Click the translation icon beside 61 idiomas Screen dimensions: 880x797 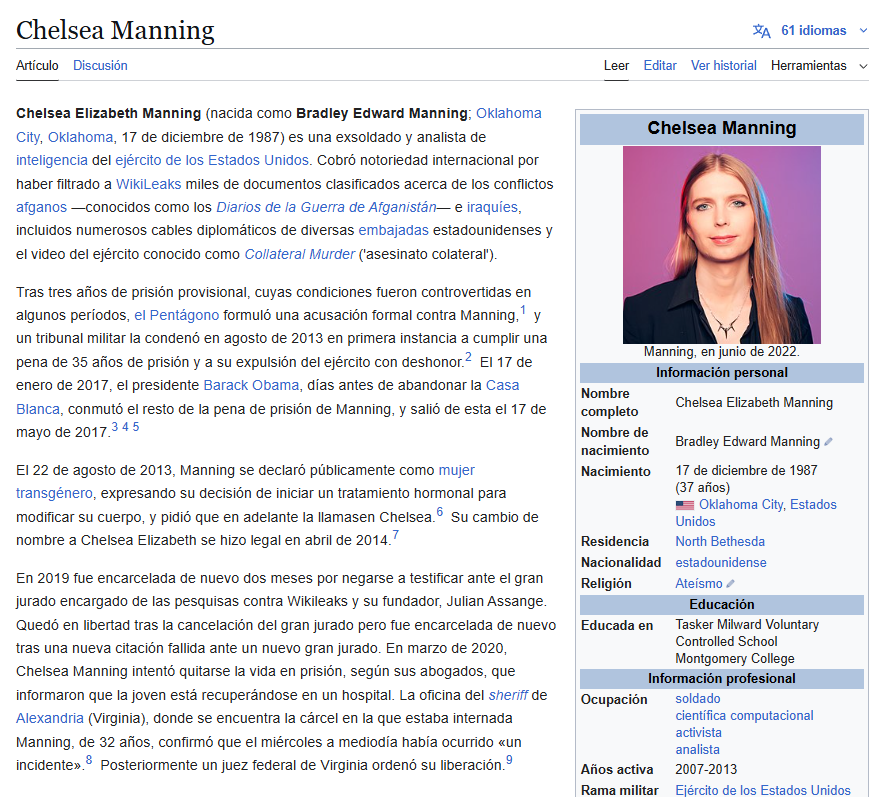762,31
